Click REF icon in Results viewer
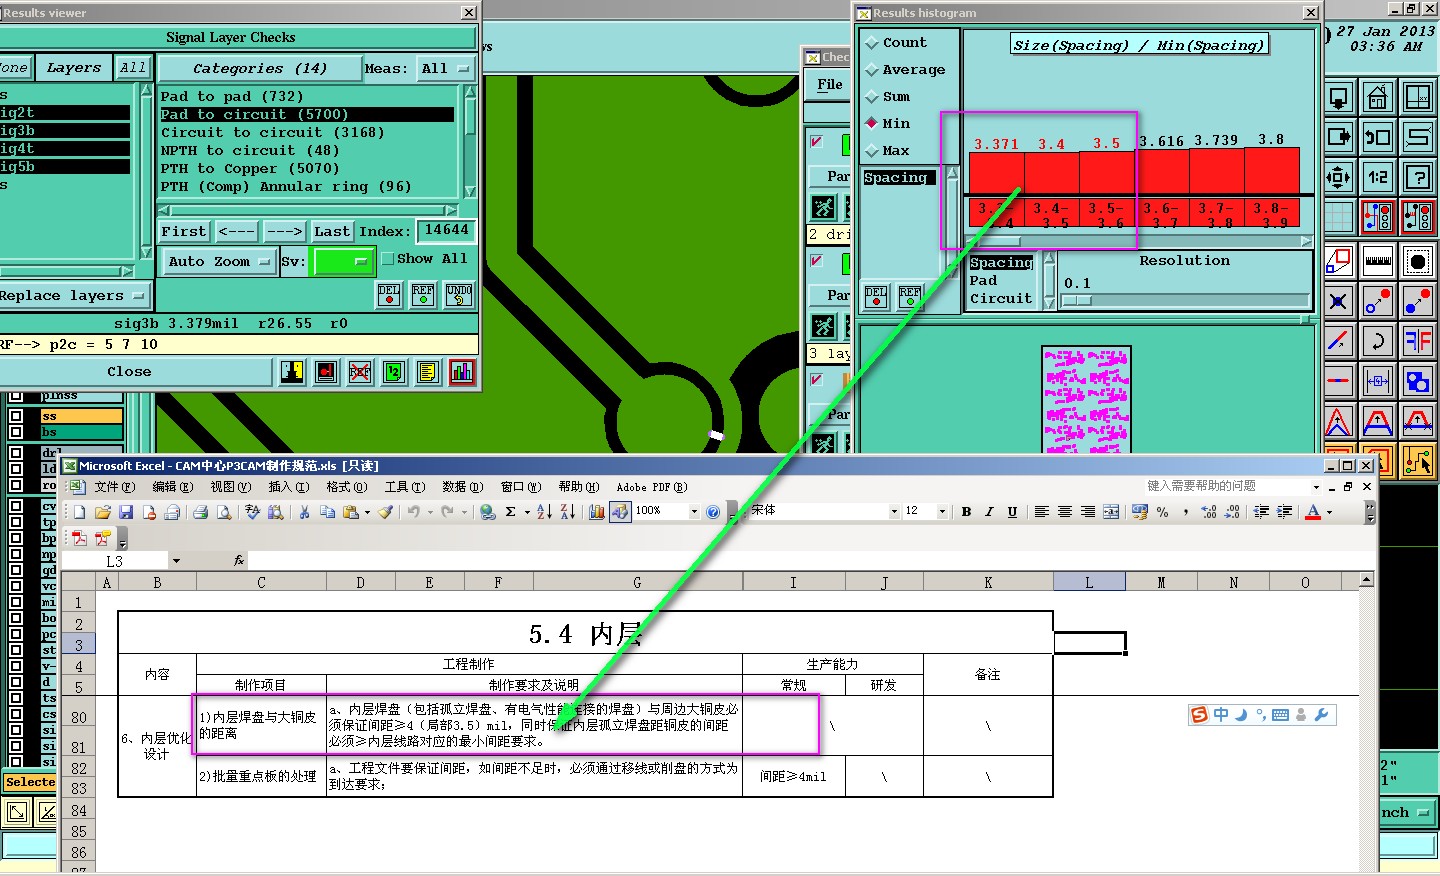Image resolution: width=1440 pixels, height=876 pixels. pos(424,294)
